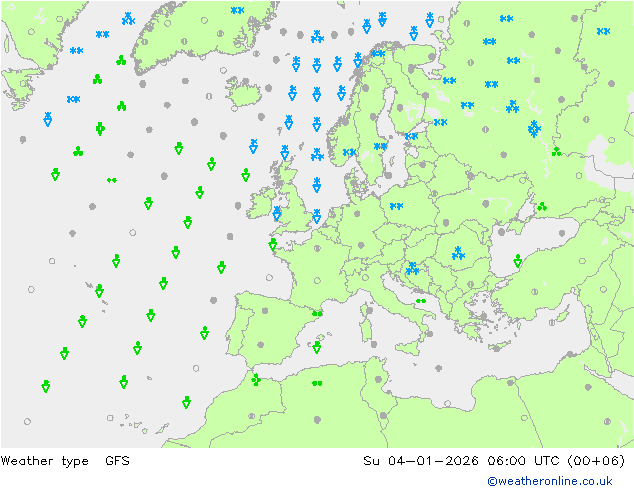
Task: Click the 'Weather type GFS' caption
Action: (x=65, y=460)
